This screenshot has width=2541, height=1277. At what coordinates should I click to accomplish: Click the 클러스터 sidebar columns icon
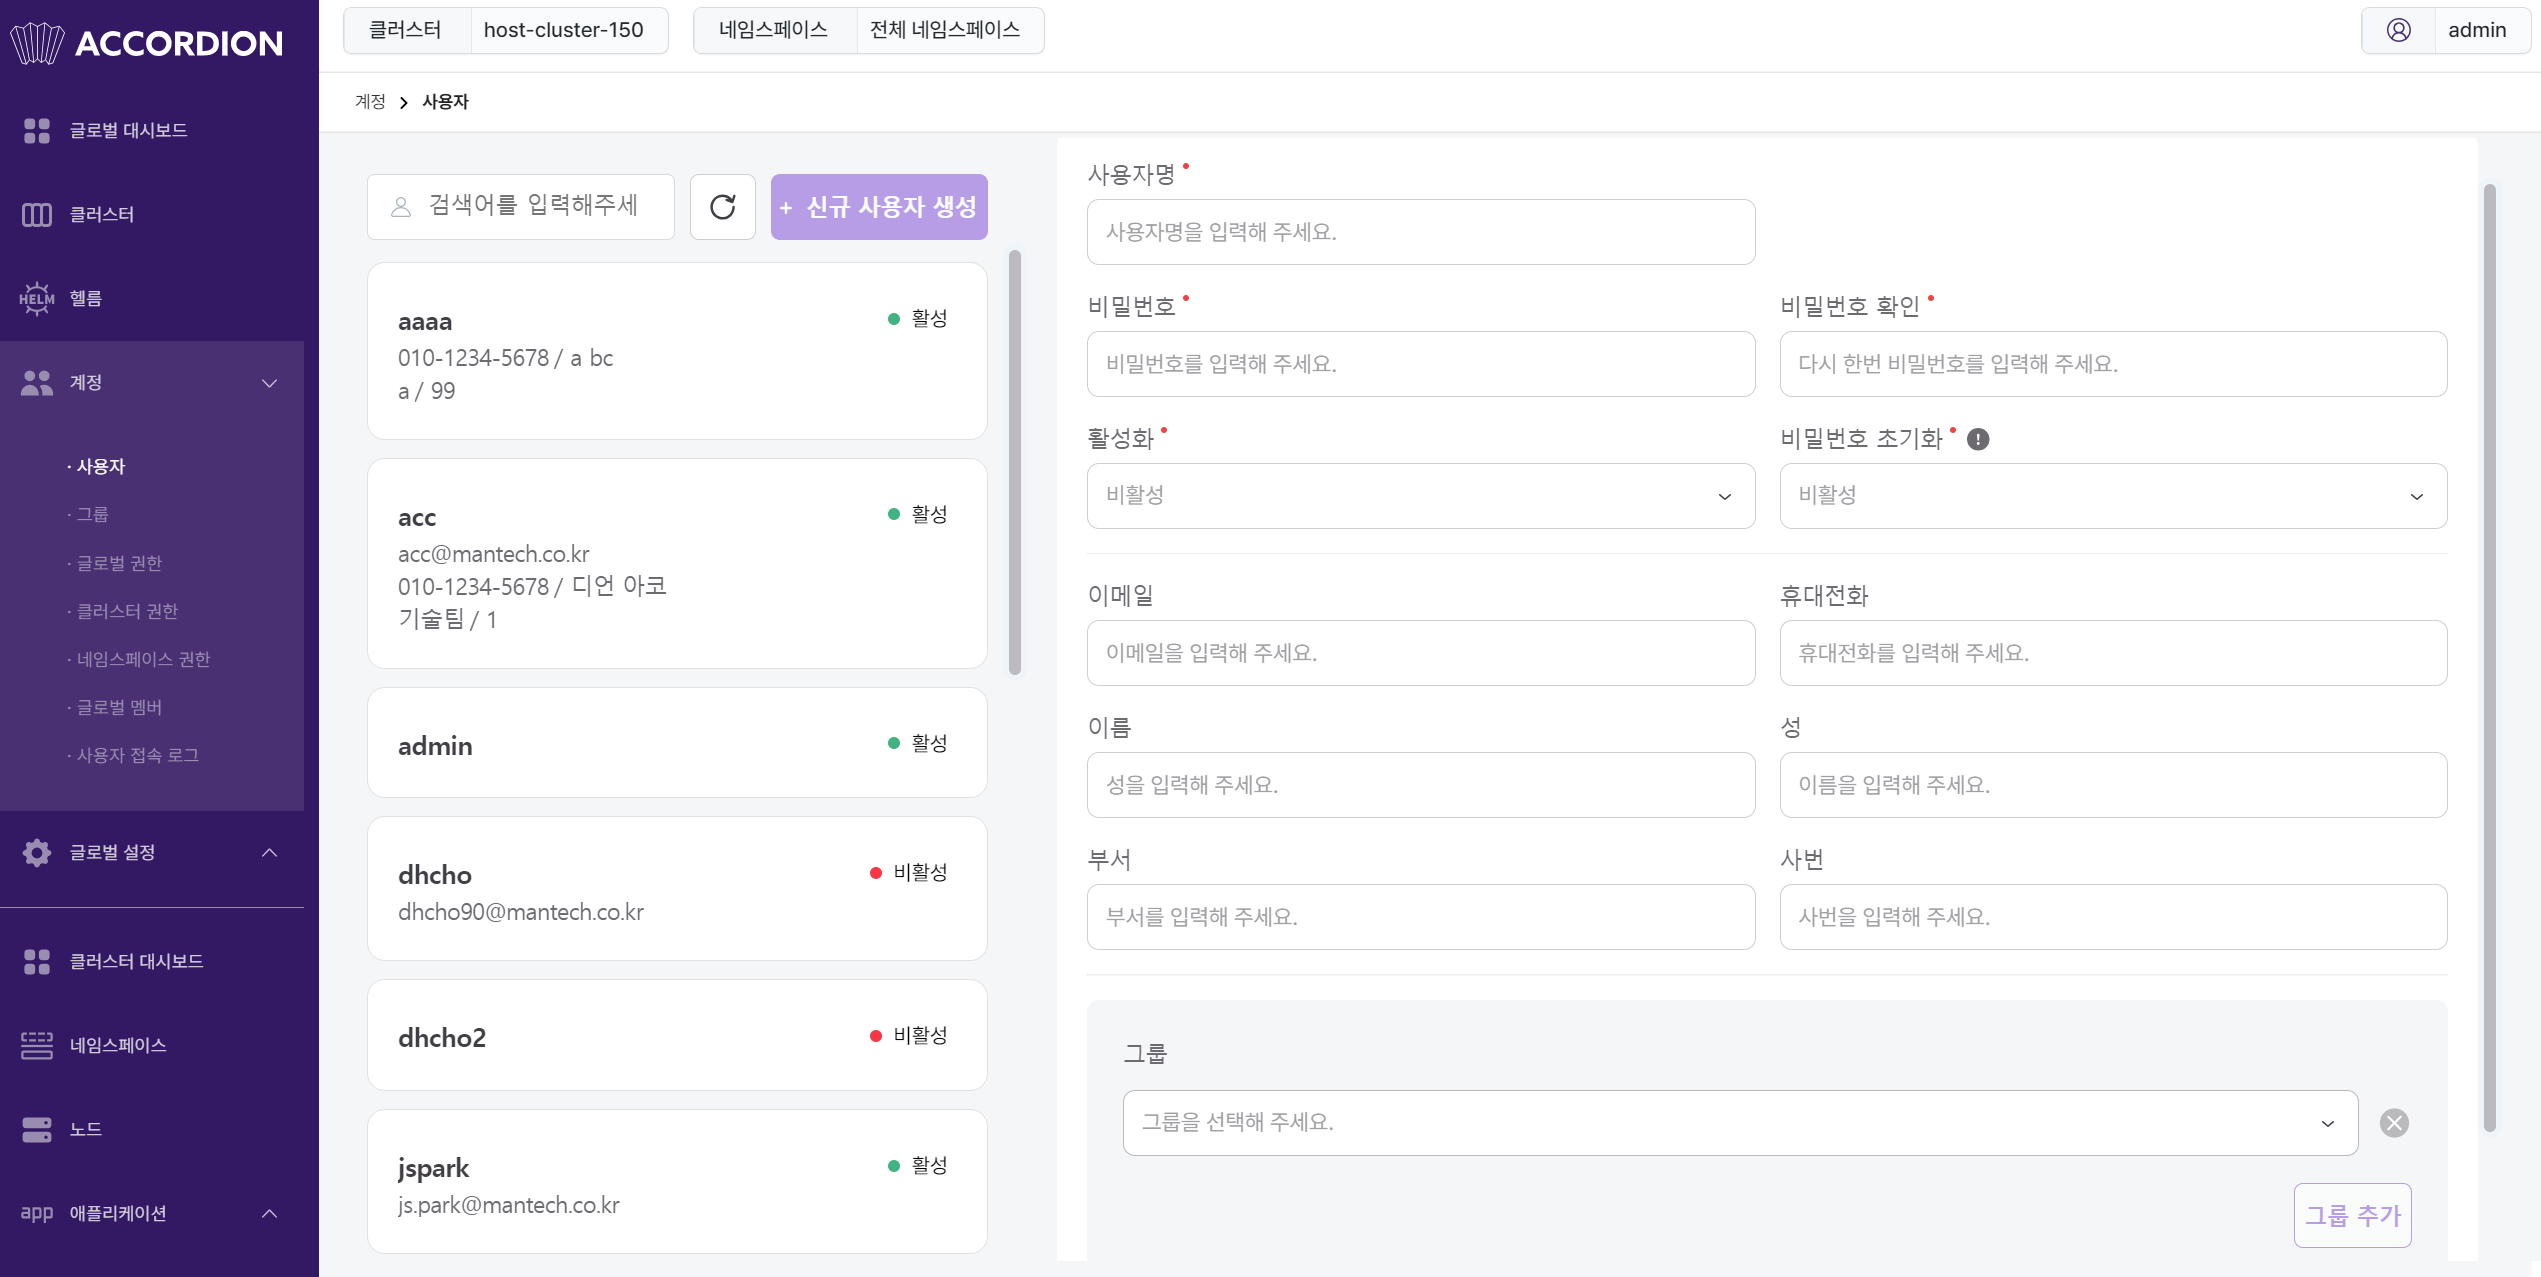pos(37,215)
